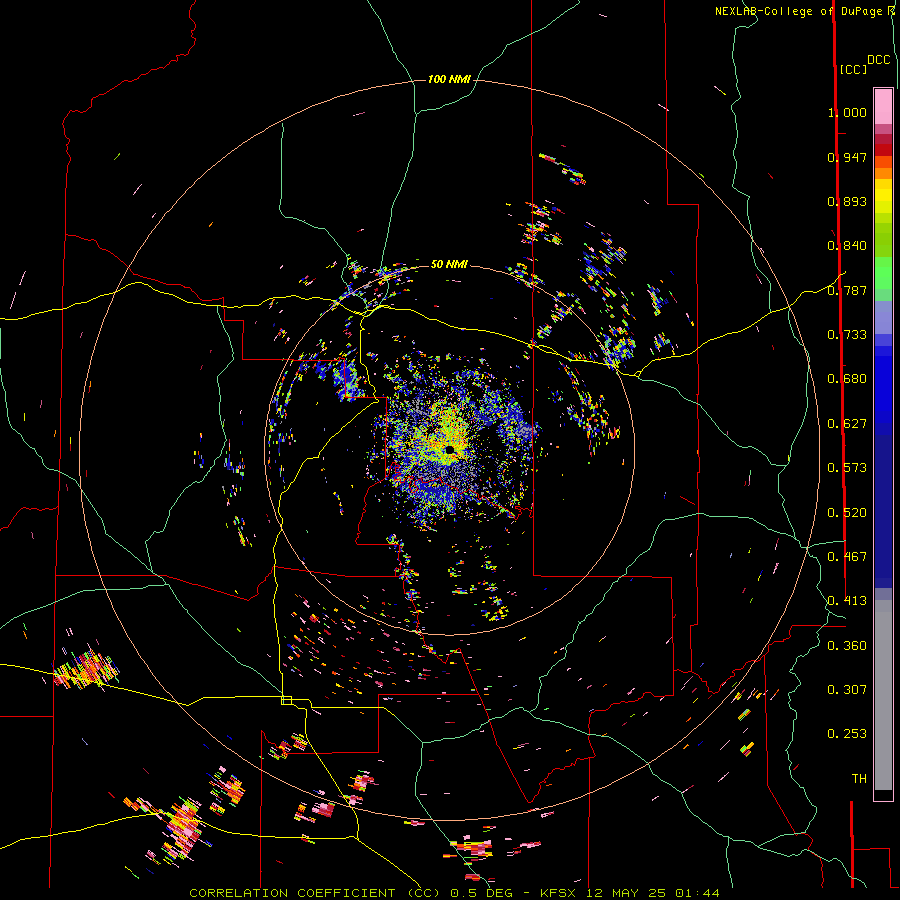Click the [CC] units label above color bar
The height and width of the screenshot is (900, 900).
click(x=853, y=69)
